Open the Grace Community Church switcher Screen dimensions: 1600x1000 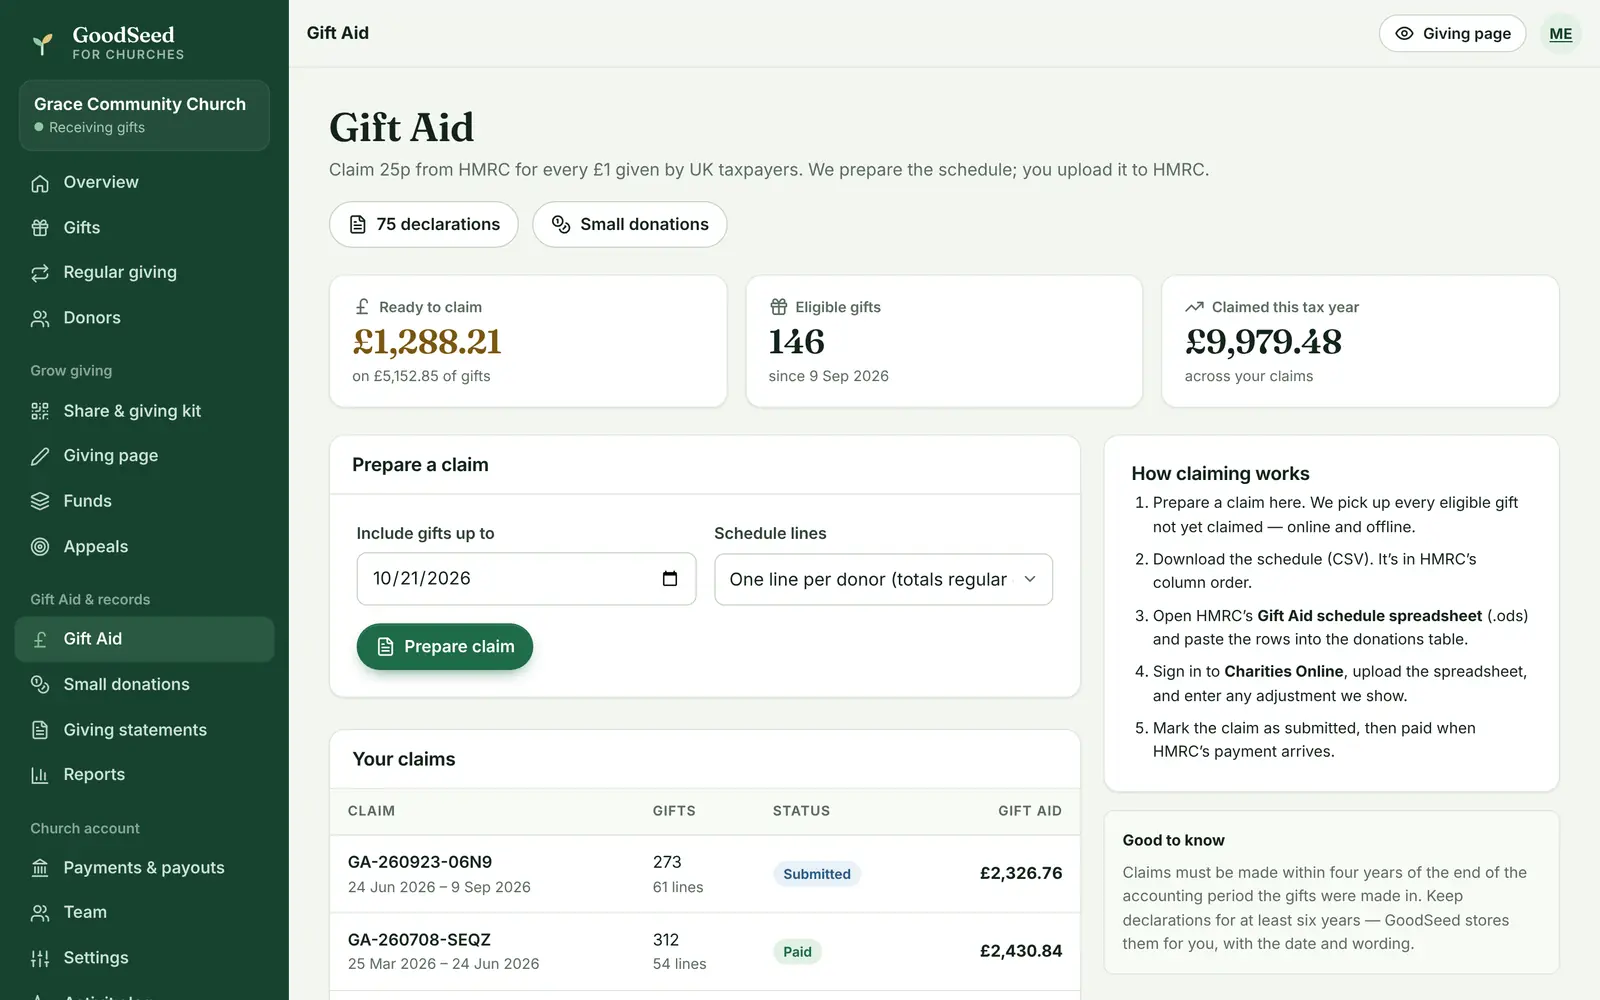(144, 115)
